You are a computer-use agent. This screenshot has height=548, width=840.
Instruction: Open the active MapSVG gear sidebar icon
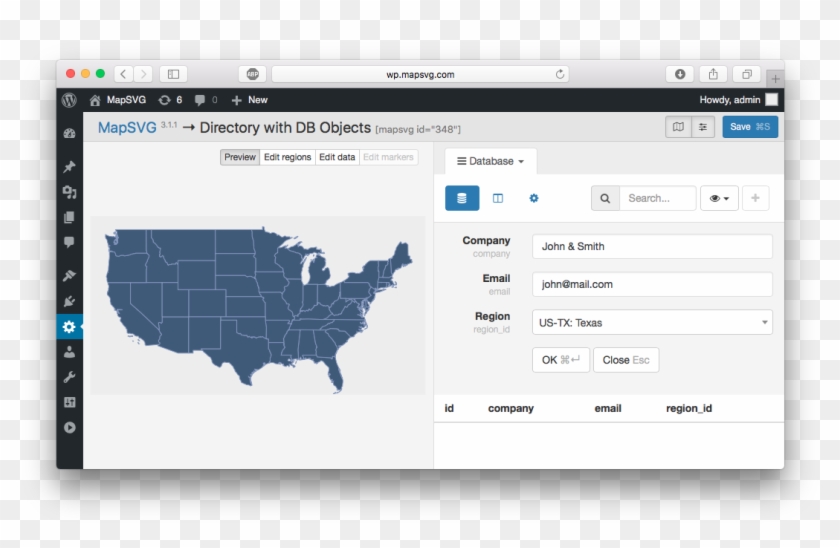tap(70, 327)
